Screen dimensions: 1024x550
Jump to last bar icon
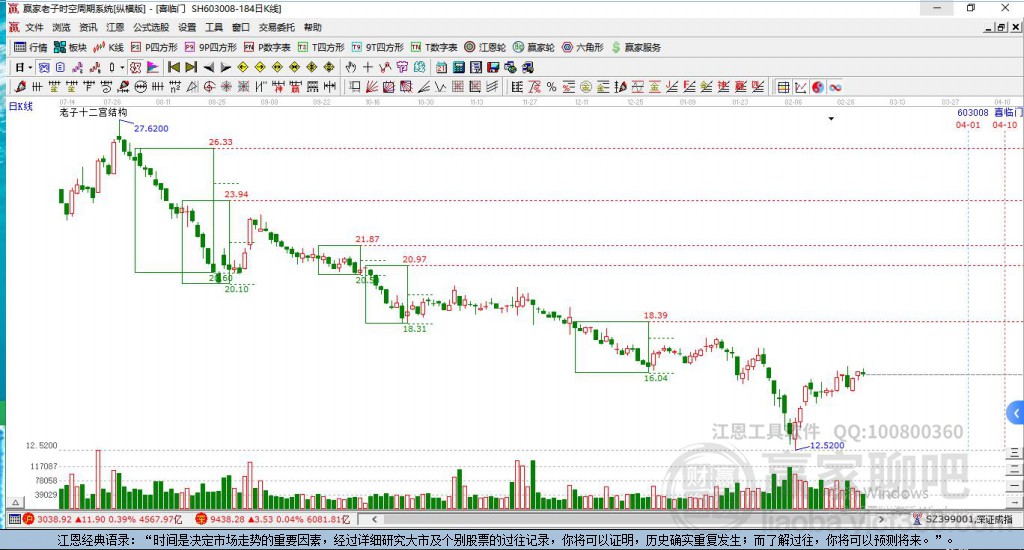point(191,67)
